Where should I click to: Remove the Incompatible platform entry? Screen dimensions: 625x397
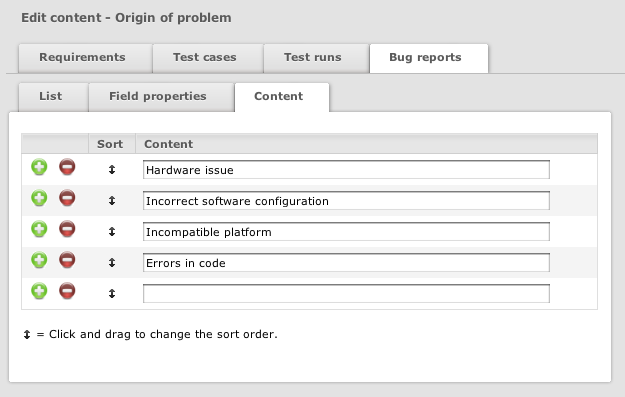pos(67,229)
